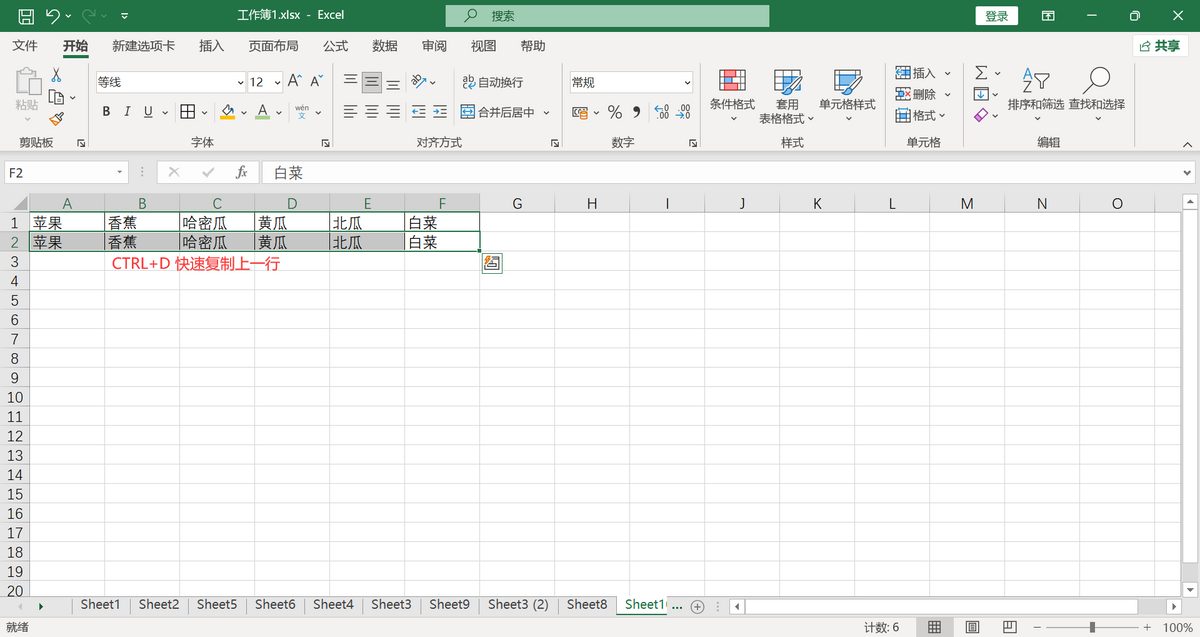Screen dimensions: 1200x637
Task: Switch to the 数据 ribbon tab
Action: click(385, 46)
